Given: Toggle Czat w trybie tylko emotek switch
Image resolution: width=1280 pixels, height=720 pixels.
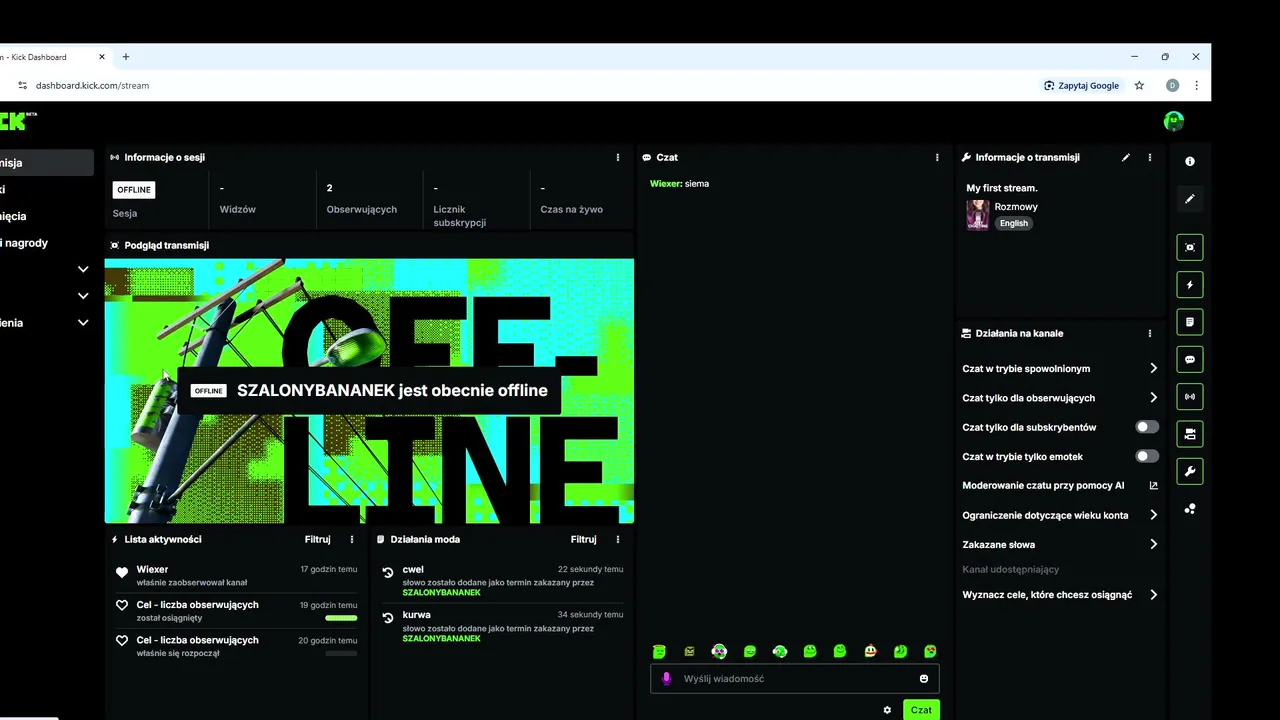Looking at the screenshot, I should point(1147,456).
